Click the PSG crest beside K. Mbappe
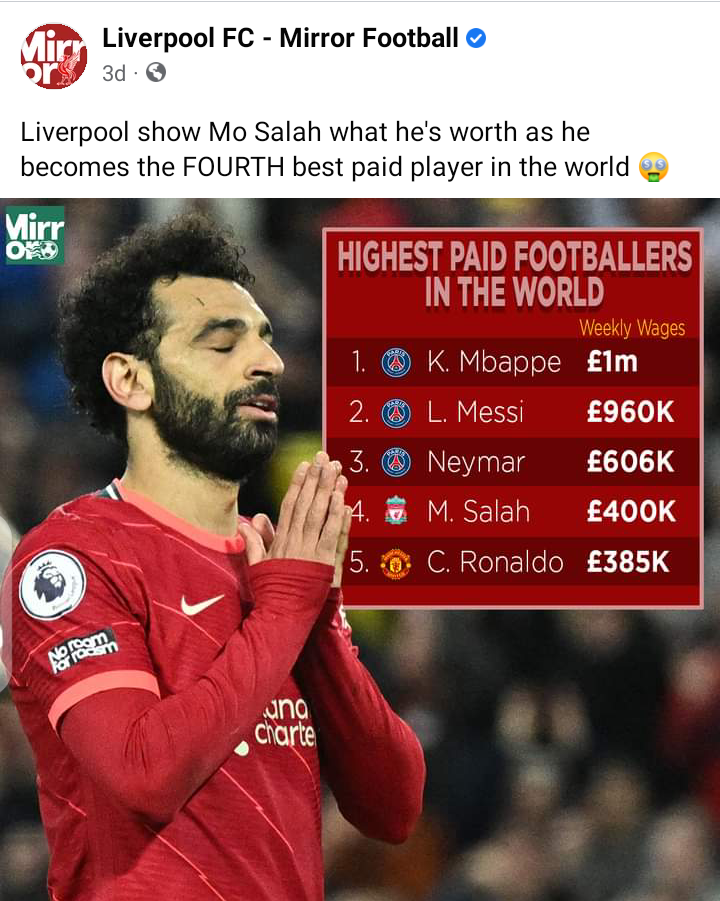Image resolution: width=720 pixels, height=901 pixels. (396, 363)
